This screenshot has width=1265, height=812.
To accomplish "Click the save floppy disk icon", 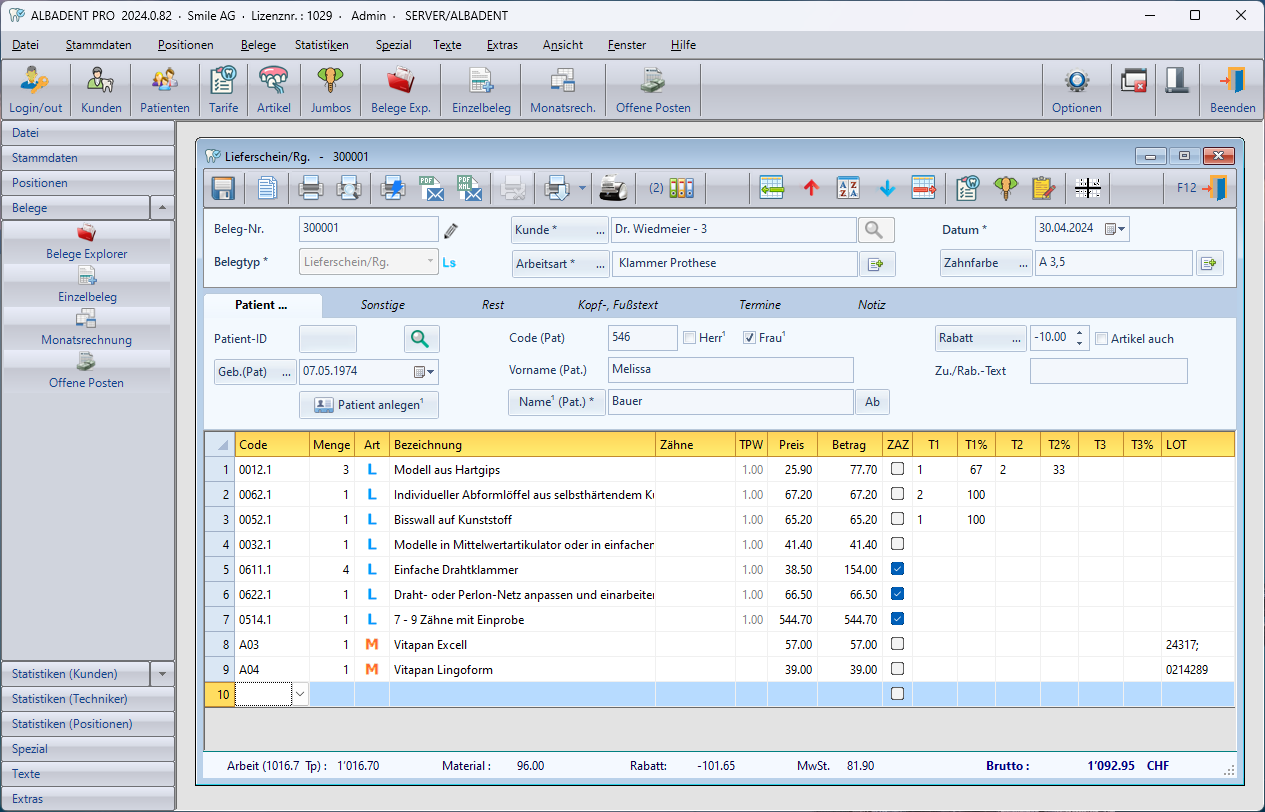I will pos(223,188).
